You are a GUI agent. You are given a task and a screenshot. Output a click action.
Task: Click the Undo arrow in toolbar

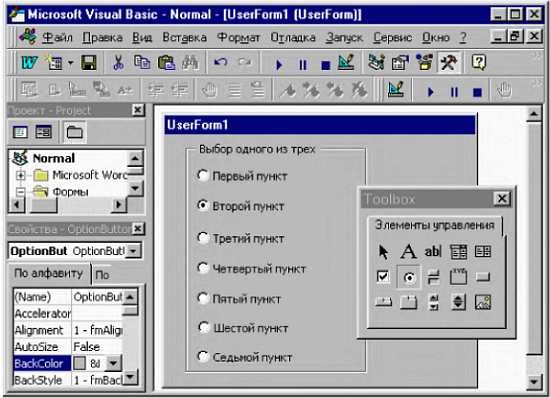pos(221,63)
